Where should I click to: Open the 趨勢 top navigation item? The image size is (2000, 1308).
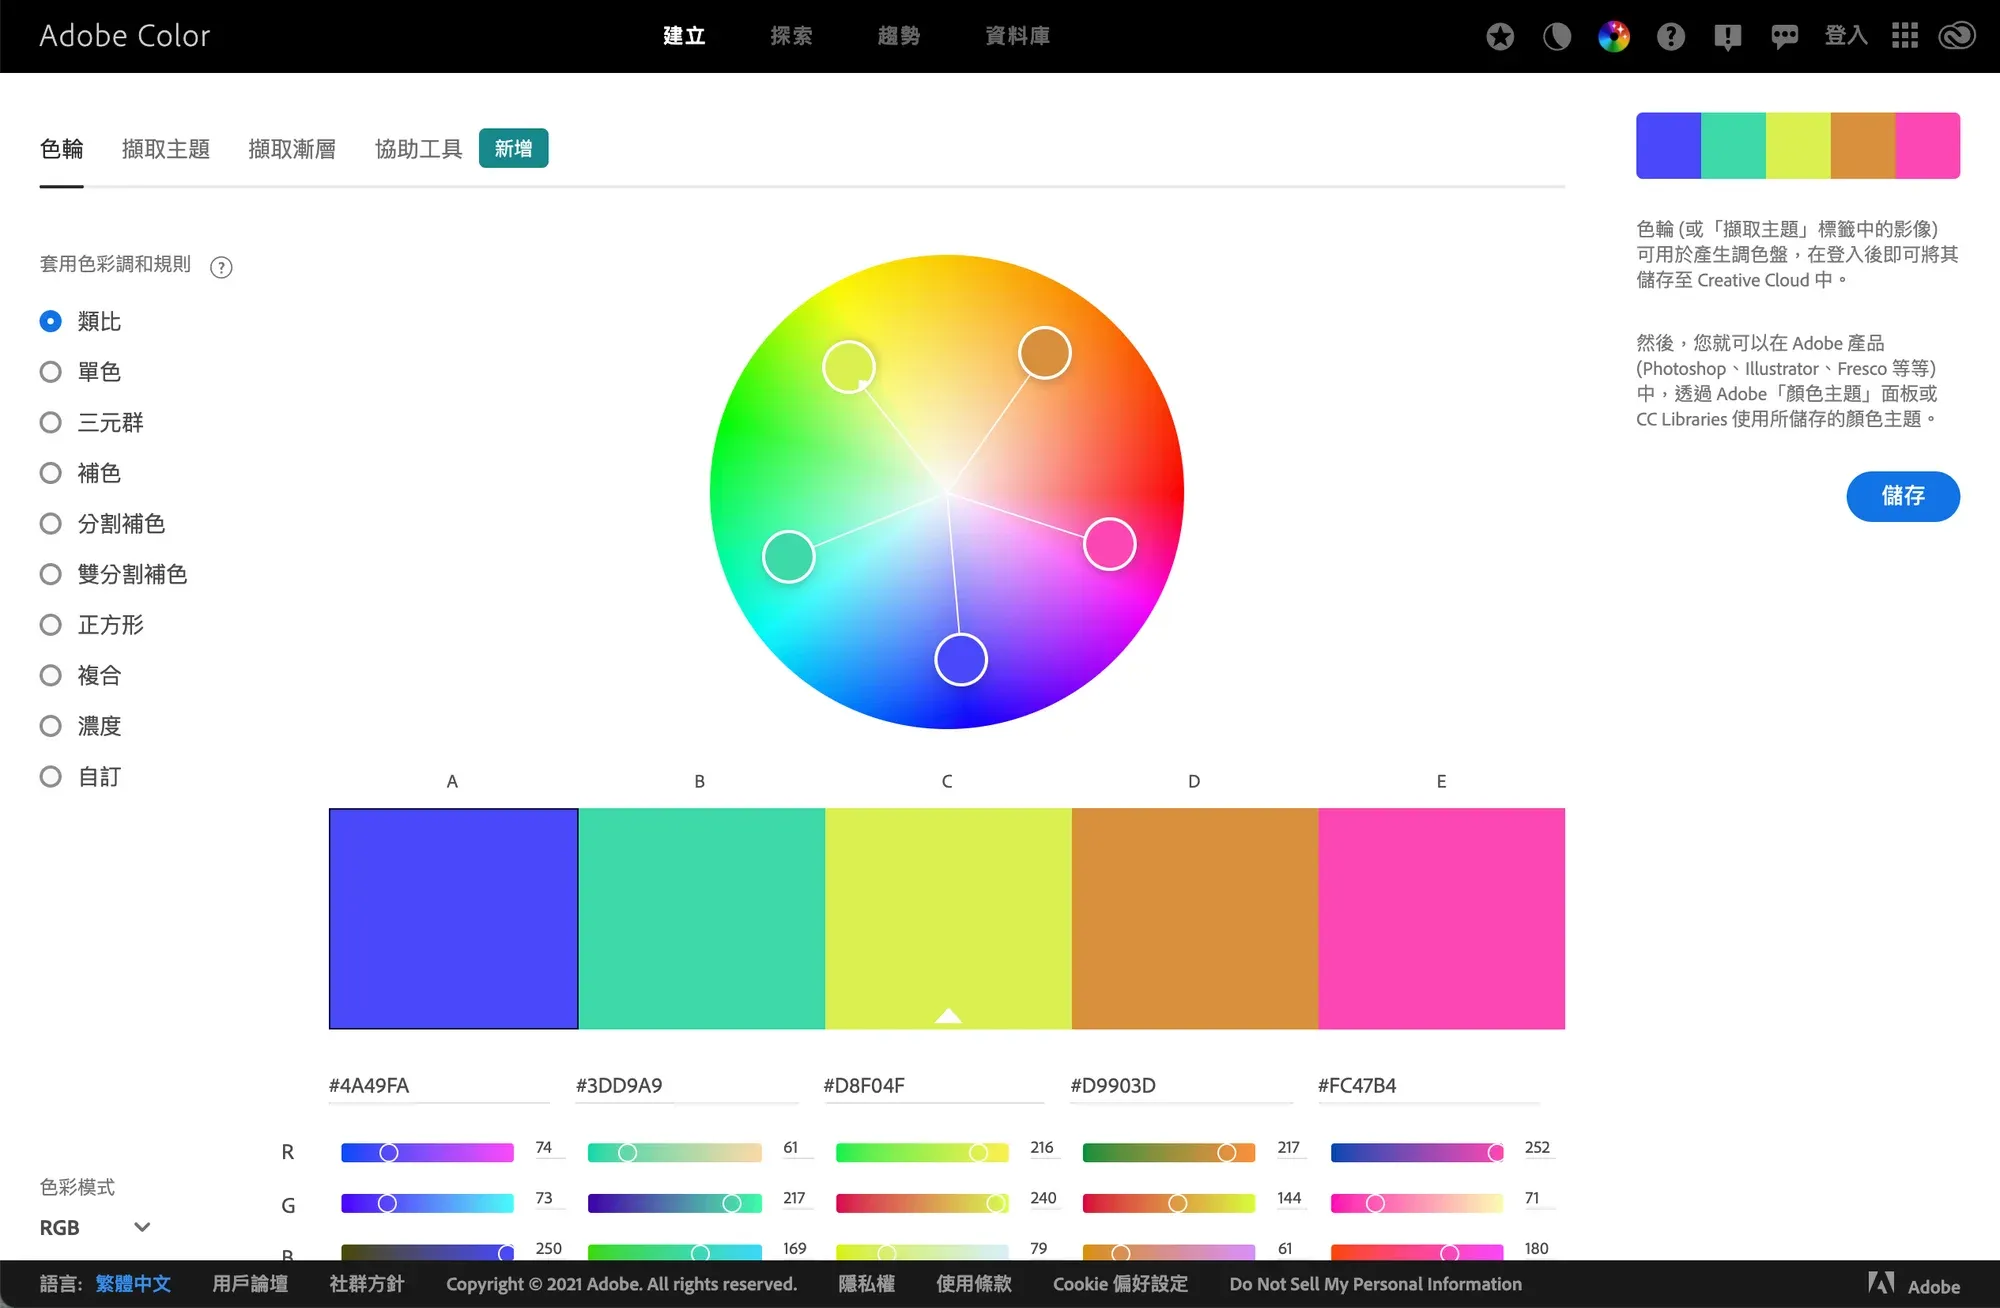coord(898,36)
